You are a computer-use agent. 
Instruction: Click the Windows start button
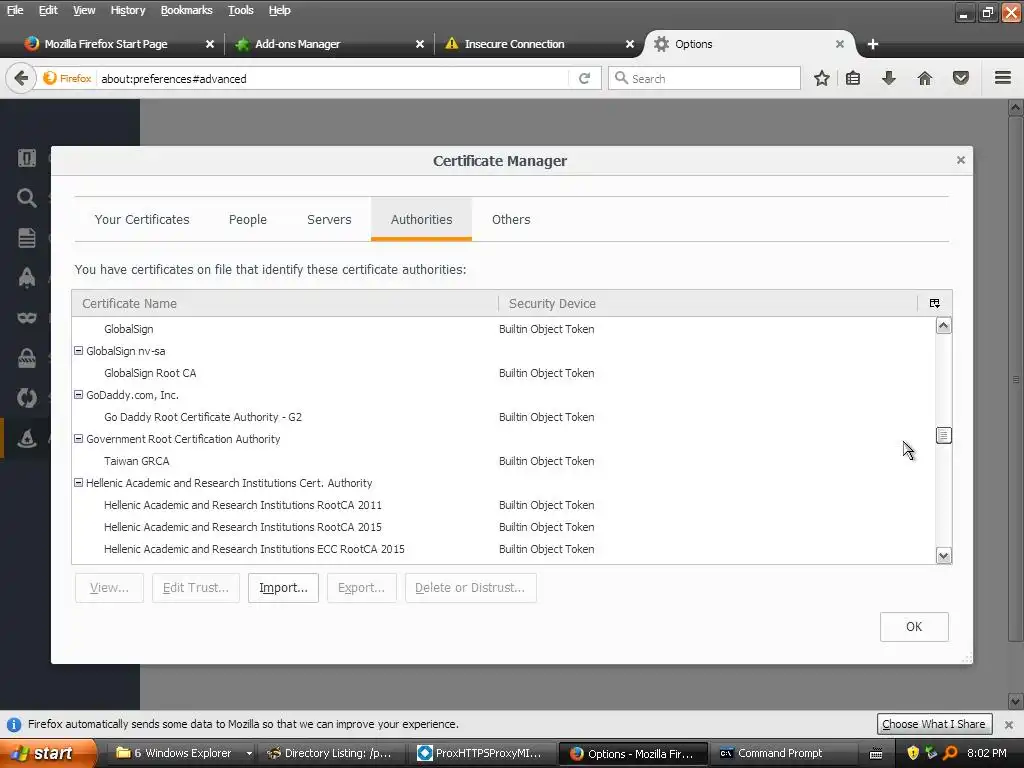point(46,753)
